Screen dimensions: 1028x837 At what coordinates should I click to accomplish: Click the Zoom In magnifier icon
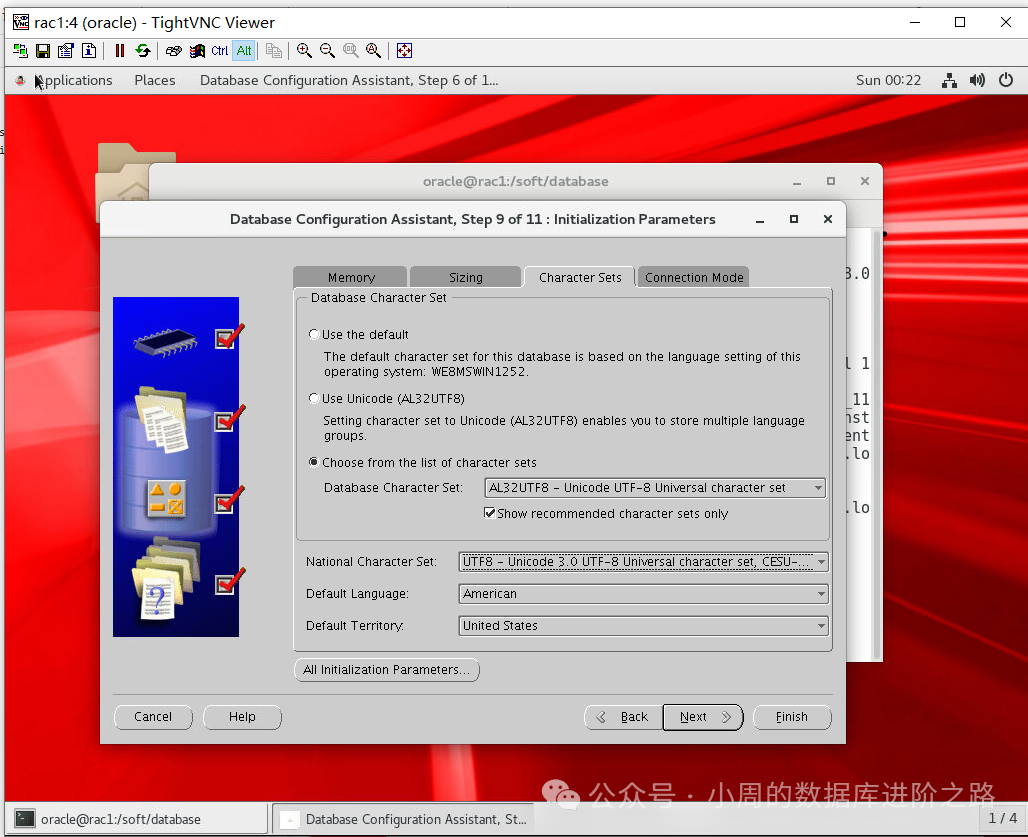point(304,50)
